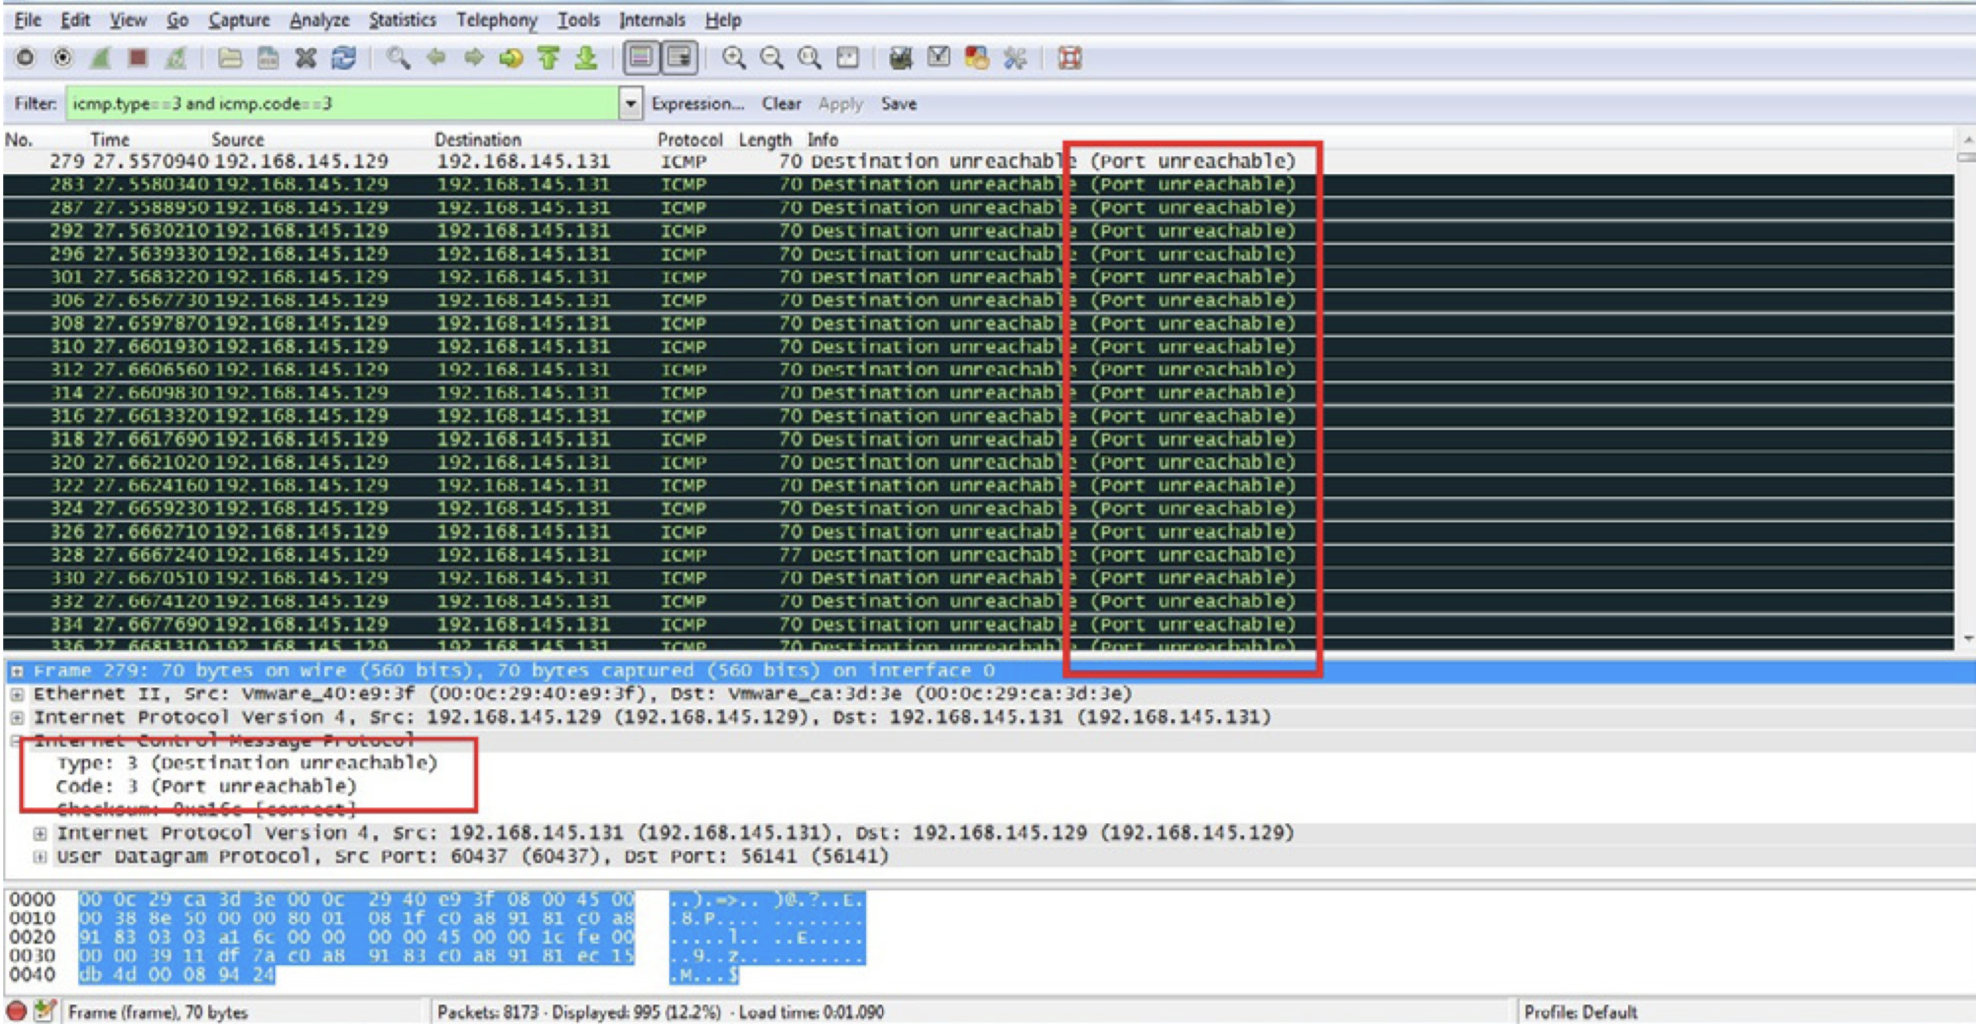Open the Find packet magnifier icon
This screenshot has height=1024, width=1976.
point(398,58)
